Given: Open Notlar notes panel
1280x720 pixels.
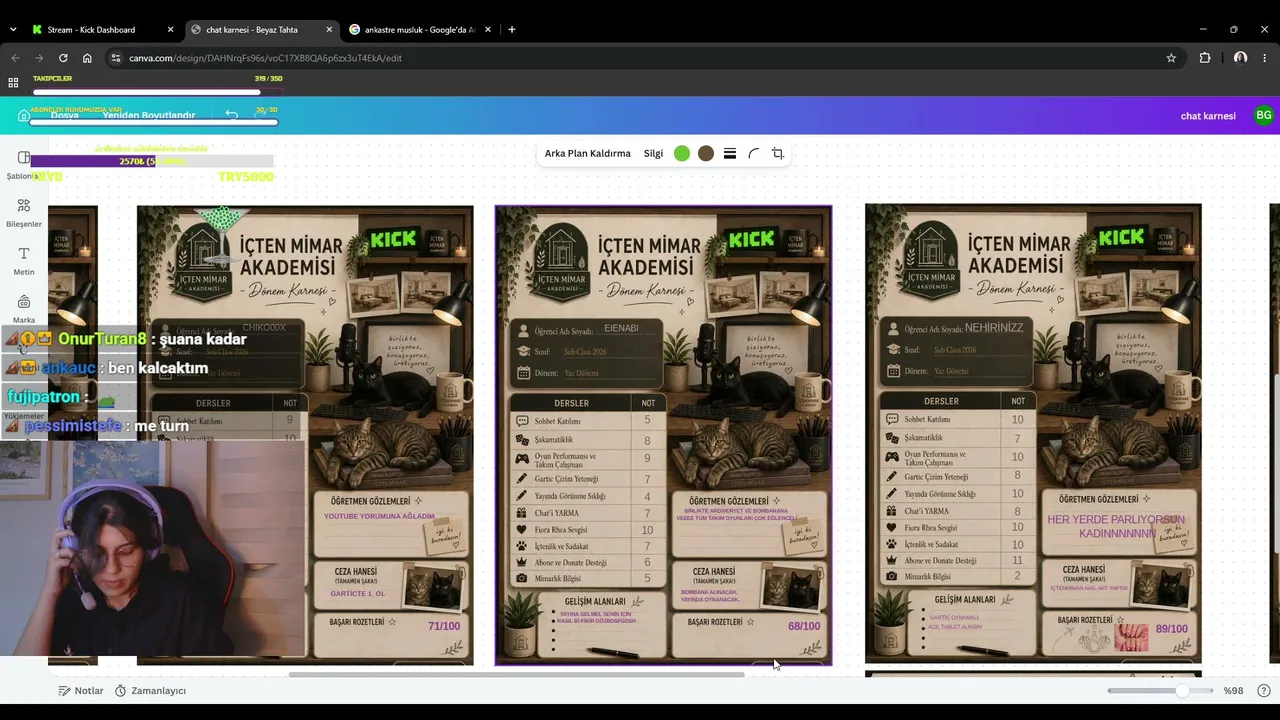Looking at the screenshot, I should point(80,691).
